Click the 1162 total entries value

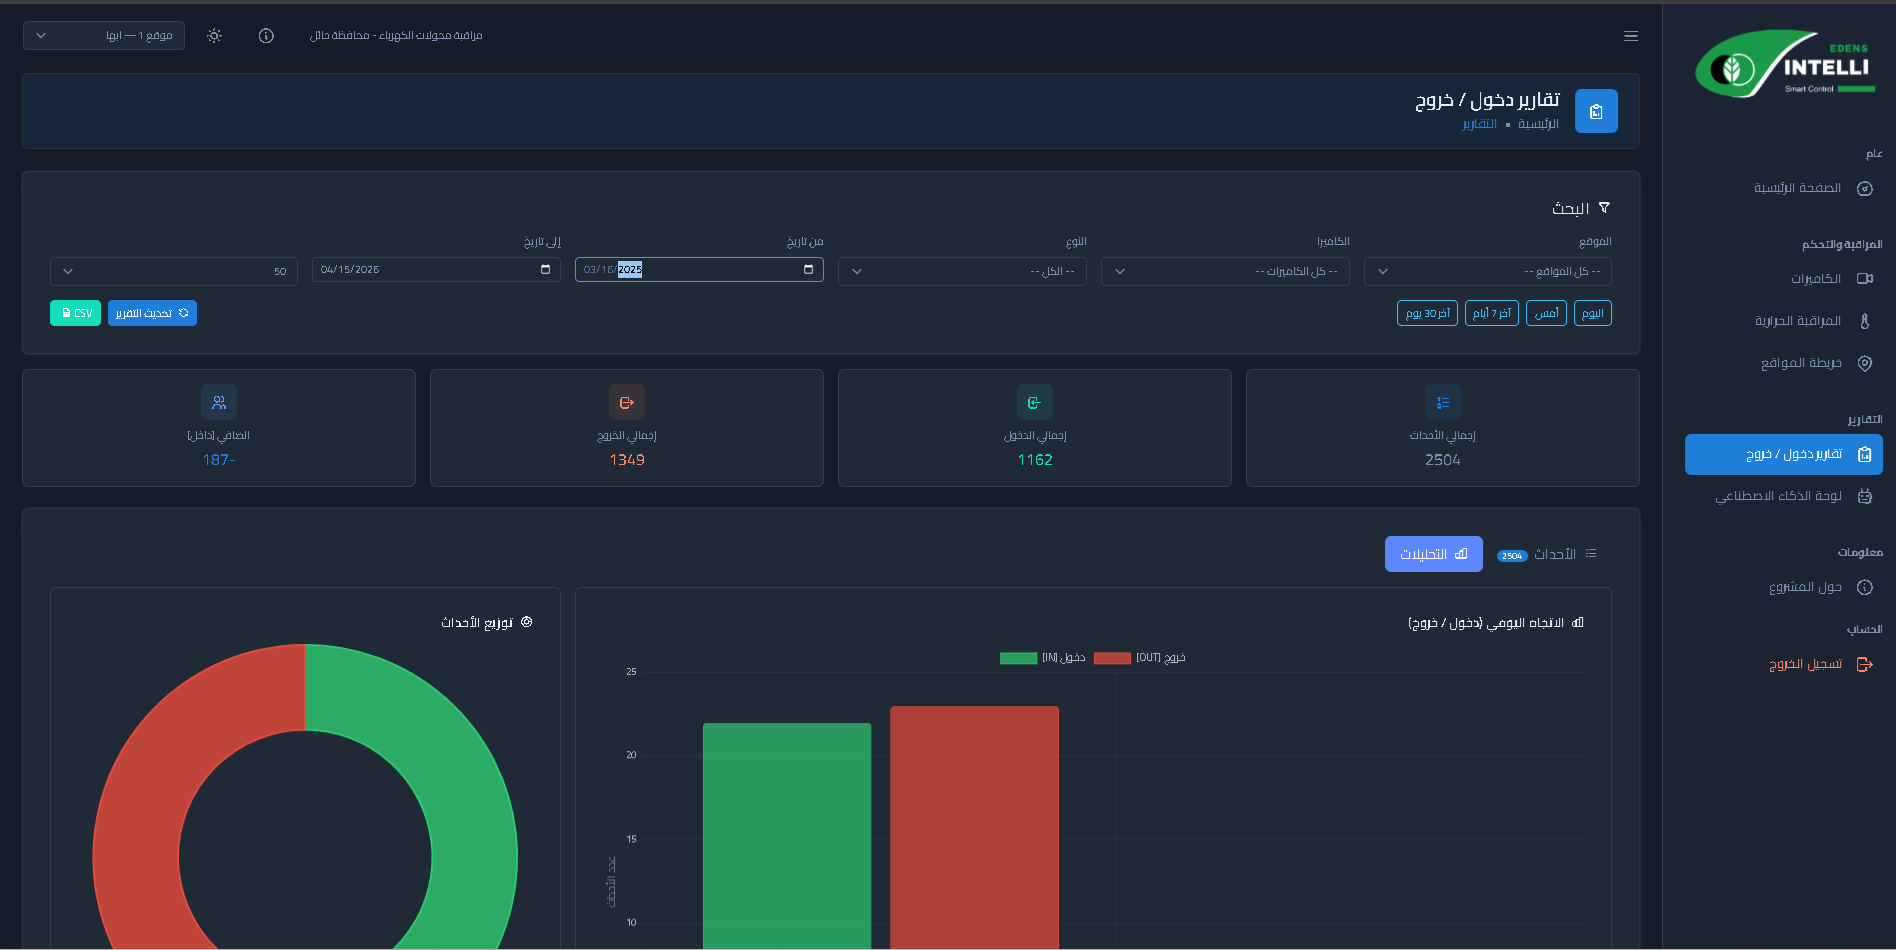pos(1035,460)
